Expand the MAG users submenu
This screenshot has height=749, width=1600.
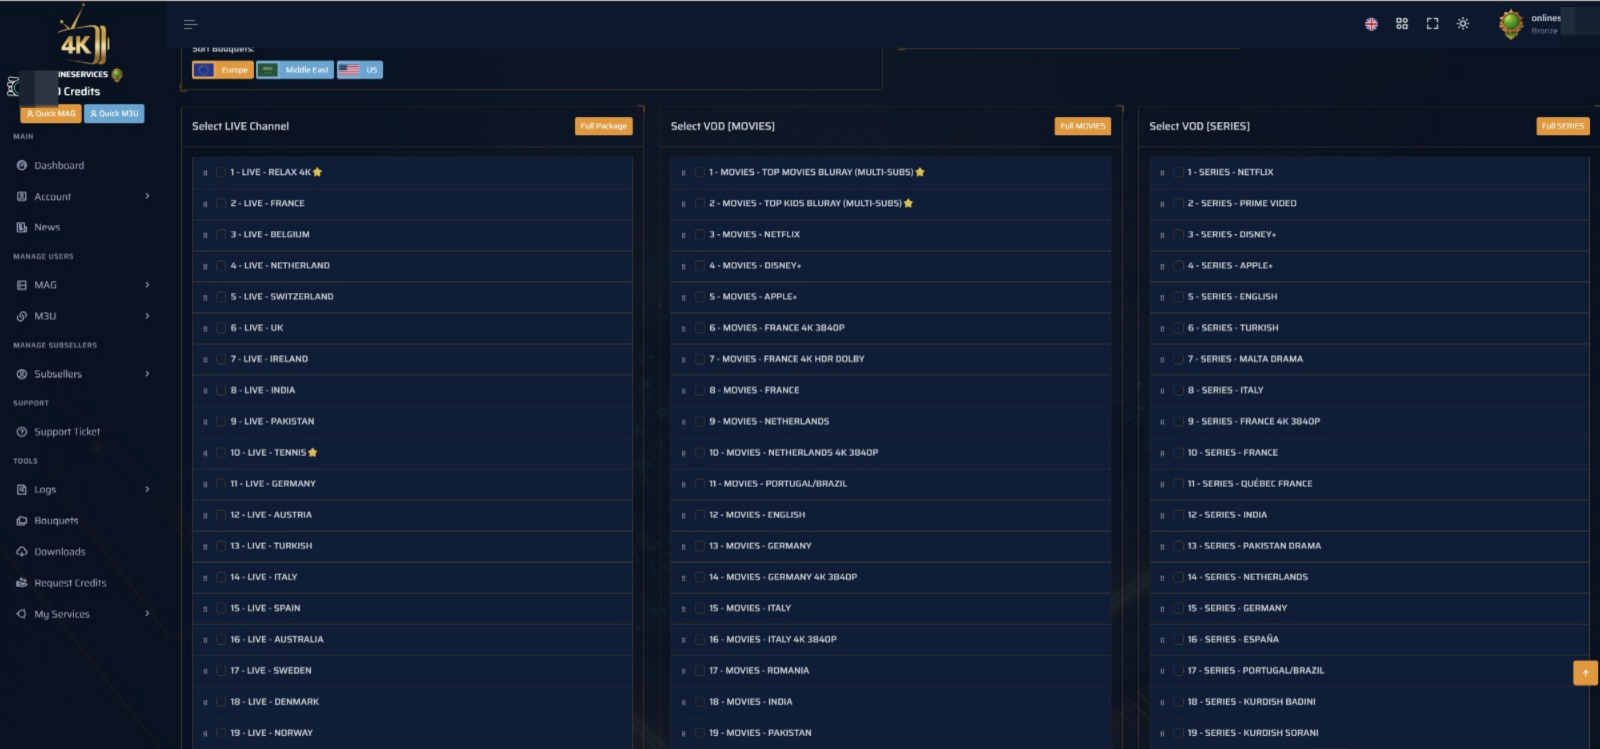[147, 285]
